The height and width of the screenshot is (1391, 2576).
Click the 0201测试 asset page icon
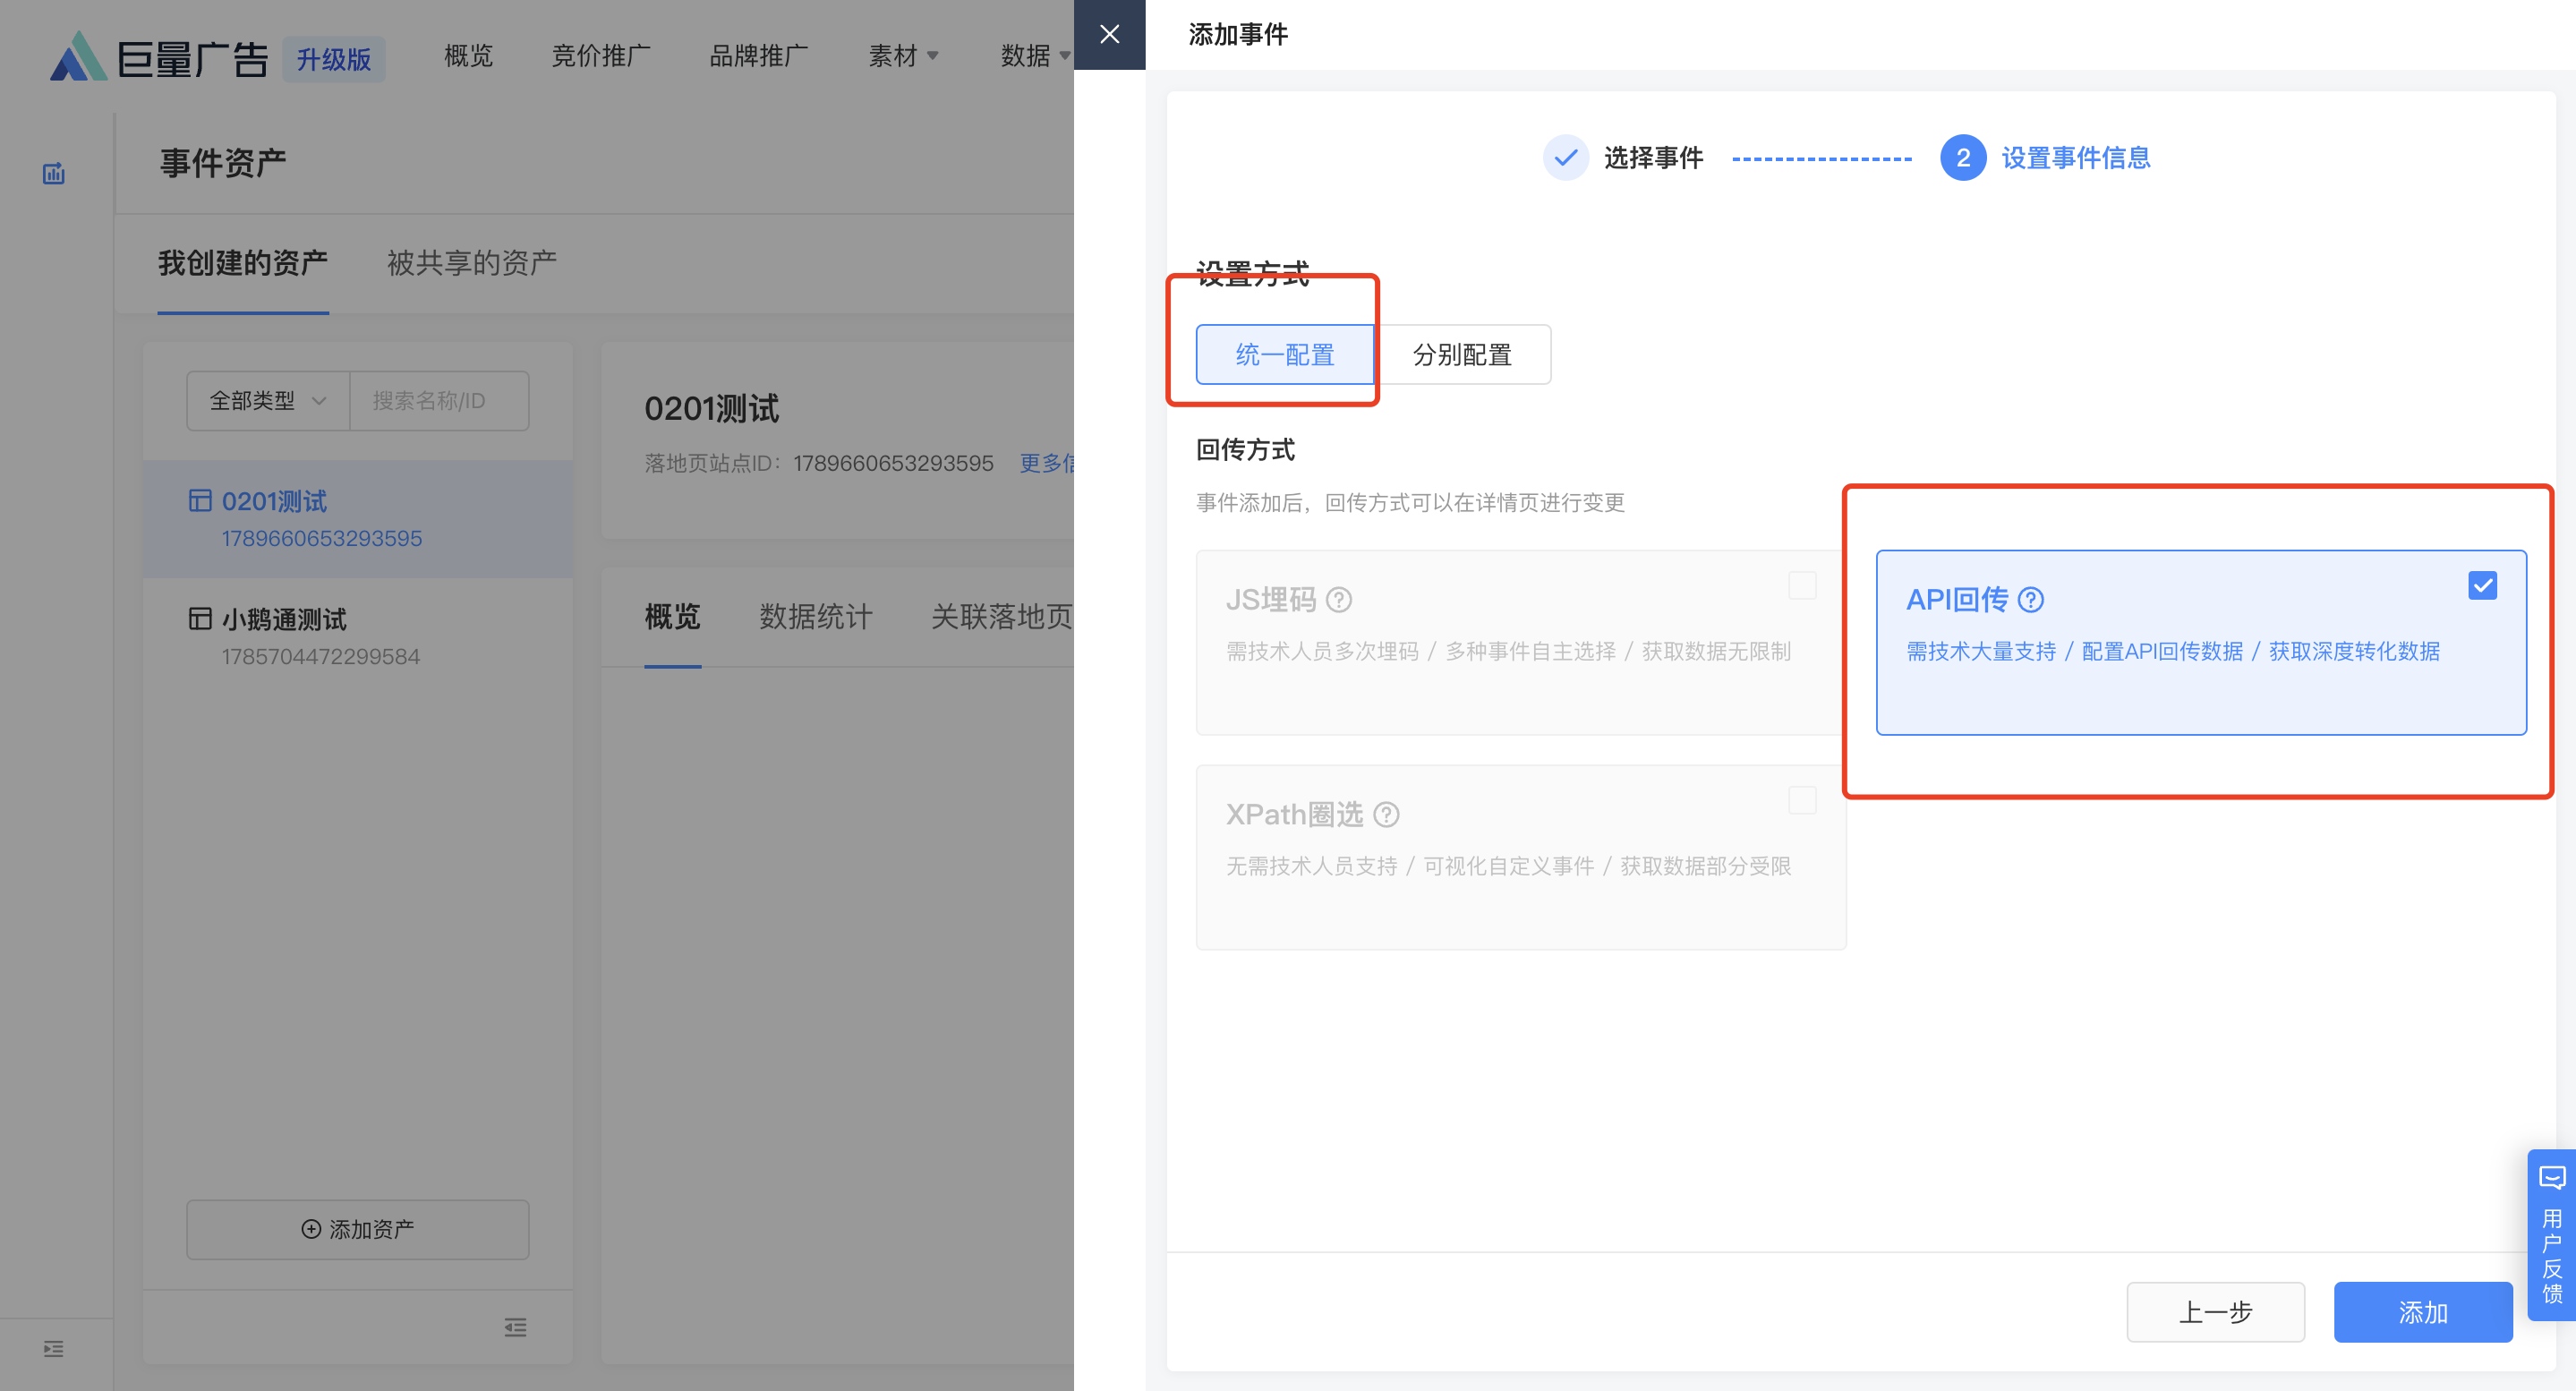click(x=200, y=500)
